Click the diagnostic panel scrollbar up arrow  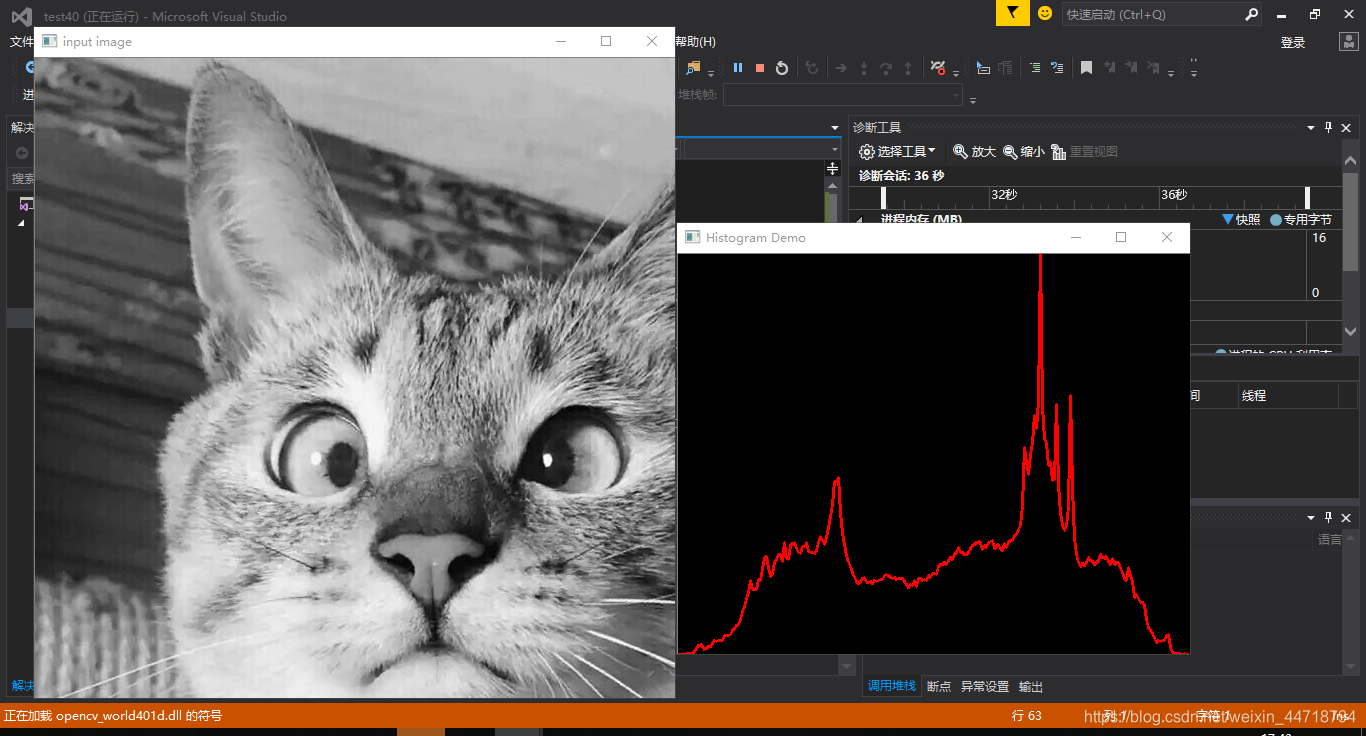pos(1350,160)
